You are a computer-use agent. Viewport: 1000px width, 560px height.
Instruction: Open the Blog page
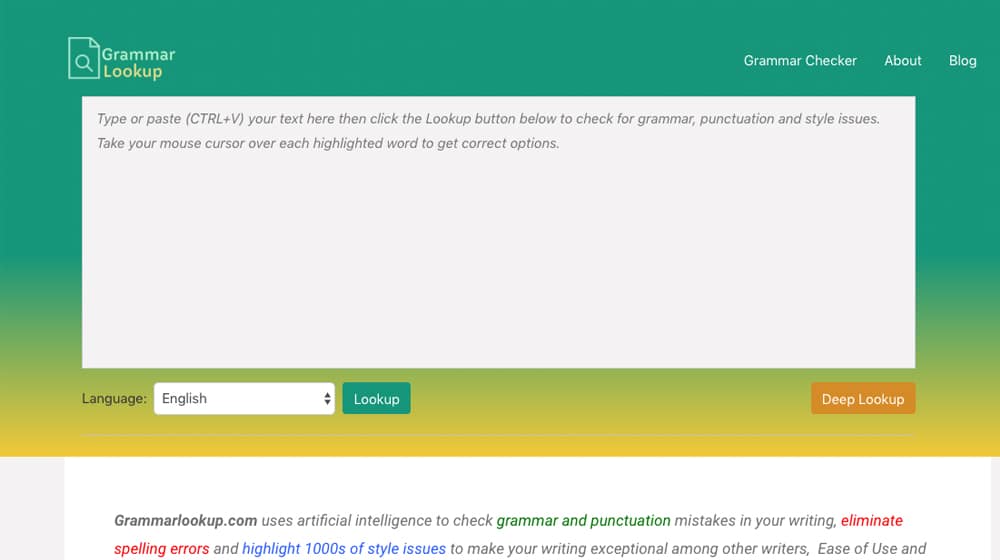[962, 61]
